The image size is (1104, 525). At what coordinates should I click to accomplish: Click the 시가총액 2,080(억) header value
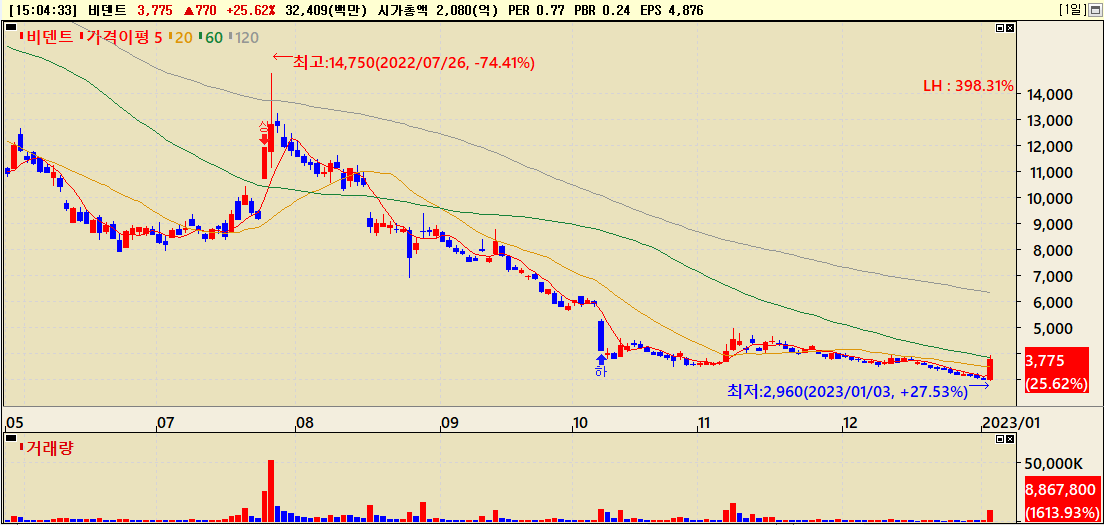pos(437,11)
